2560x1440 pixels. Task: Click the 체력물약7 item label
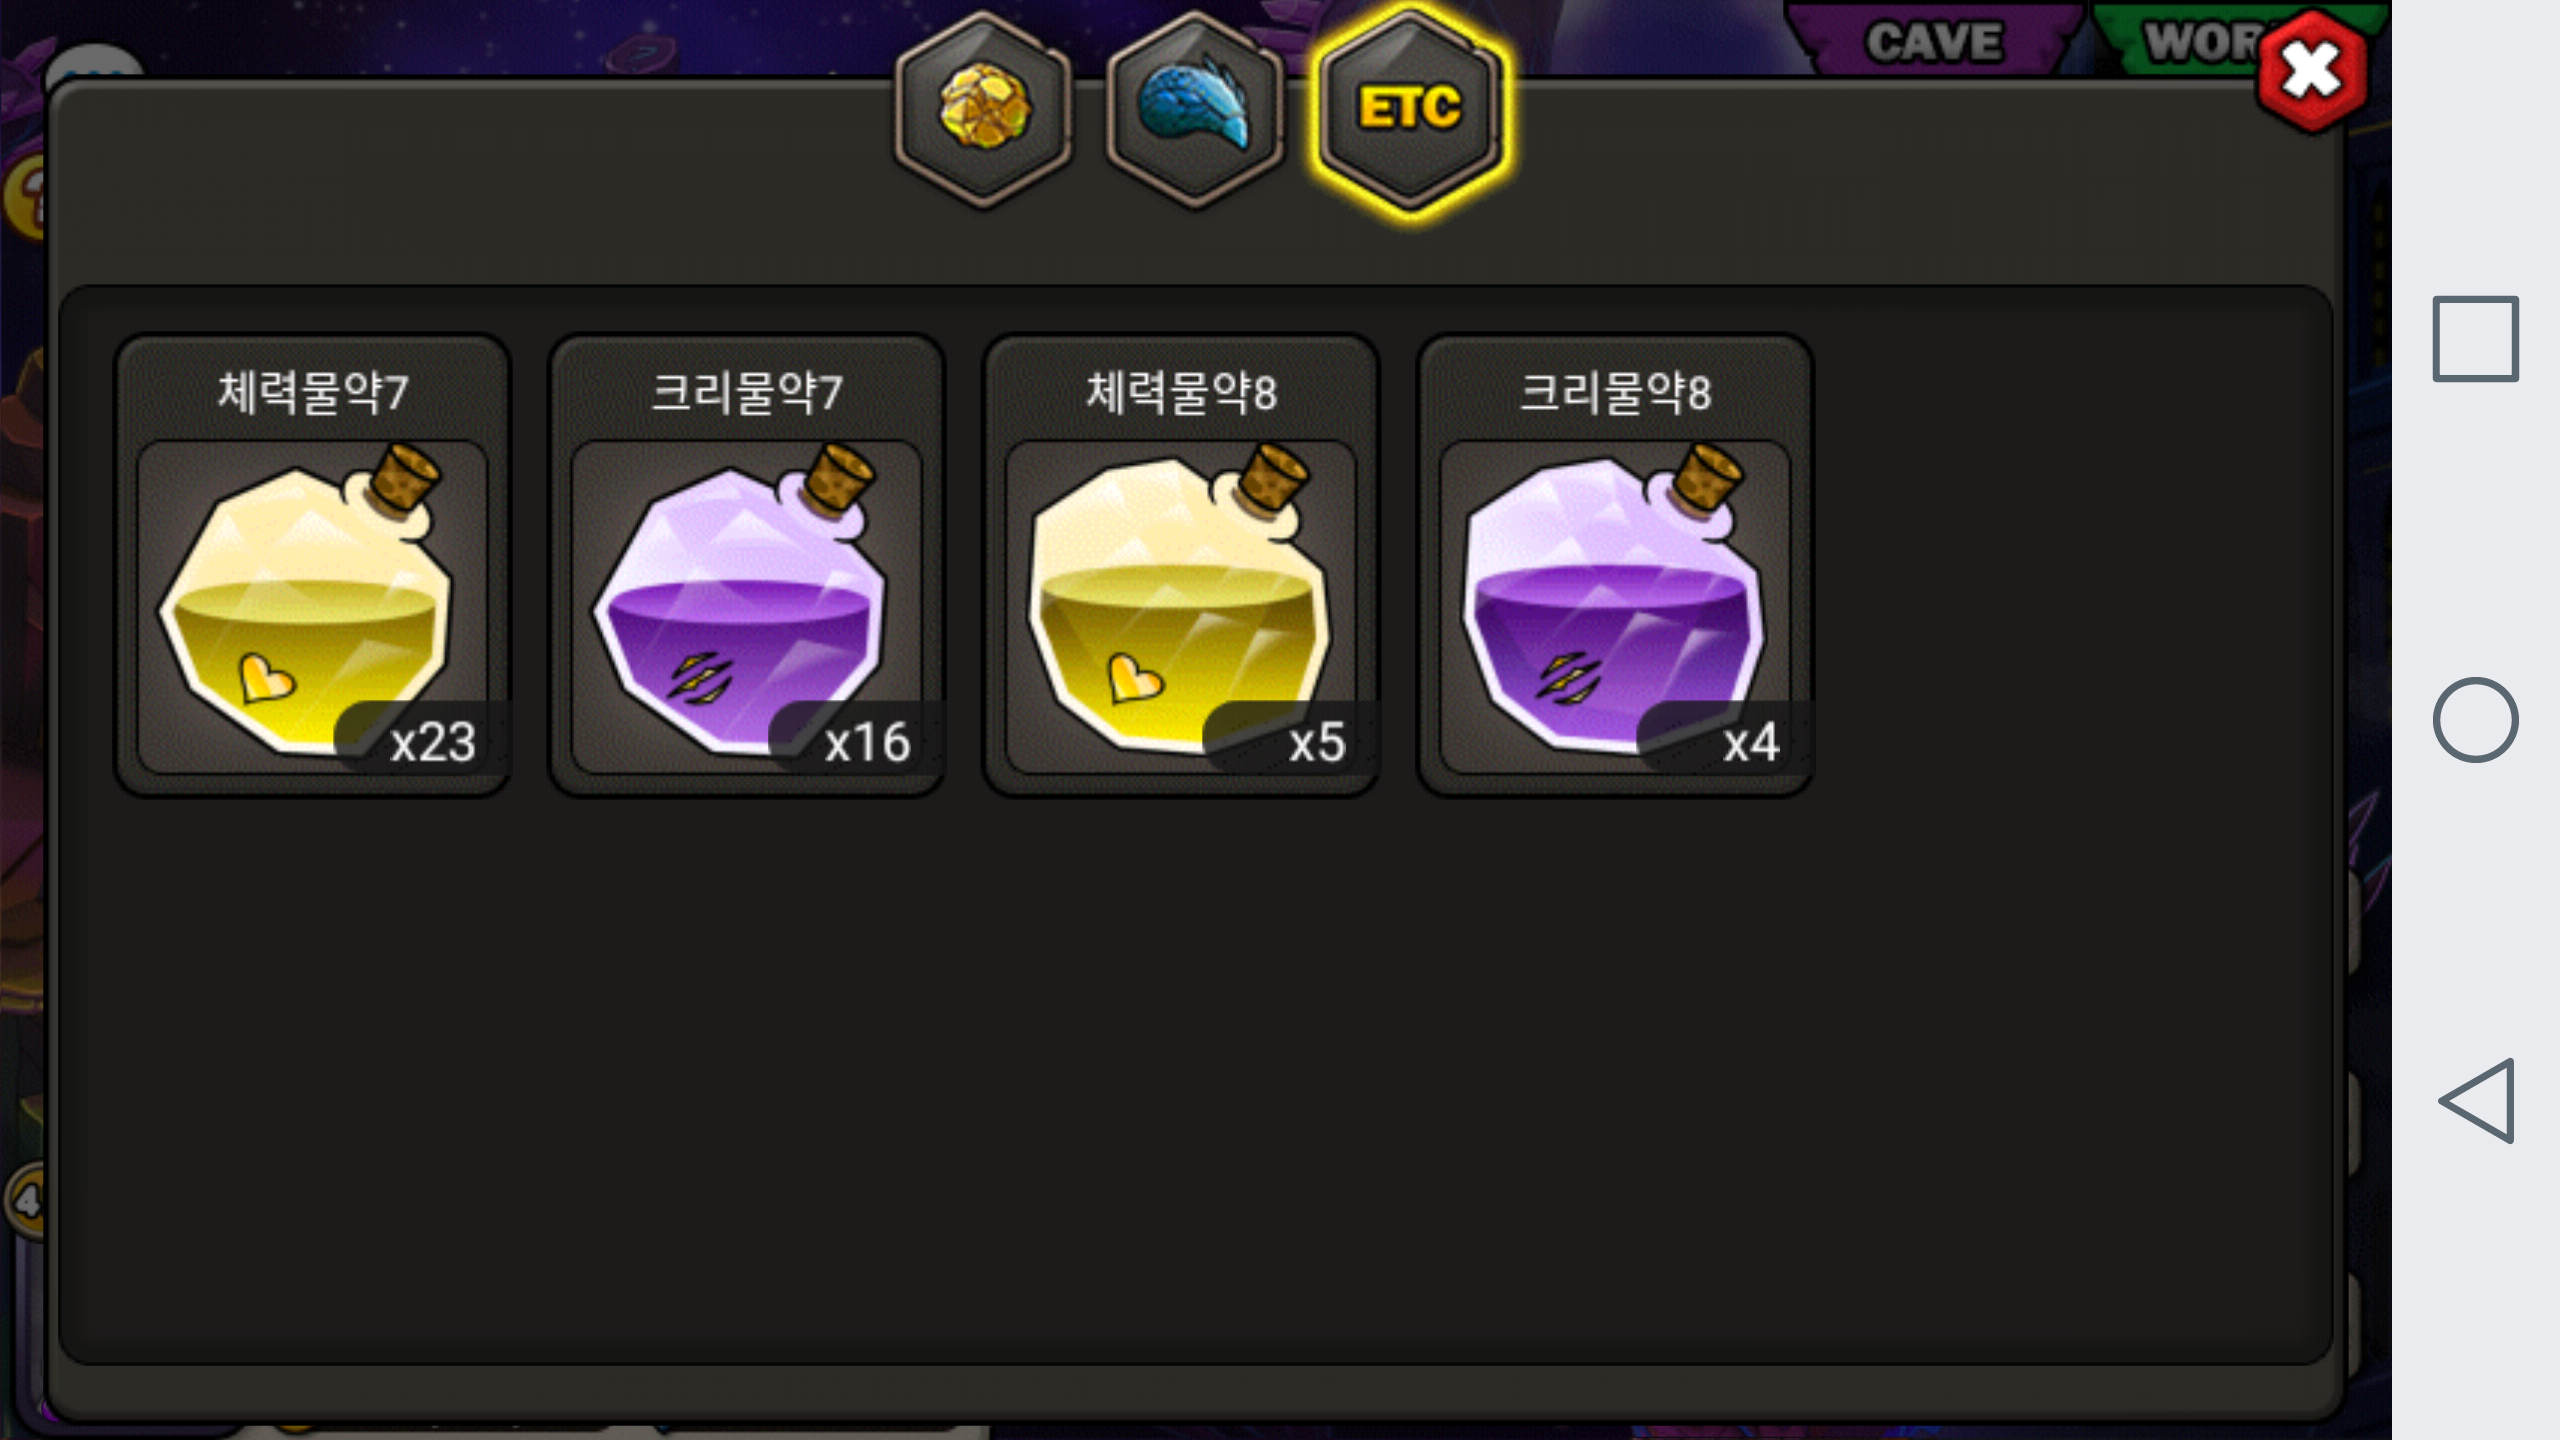313,392
